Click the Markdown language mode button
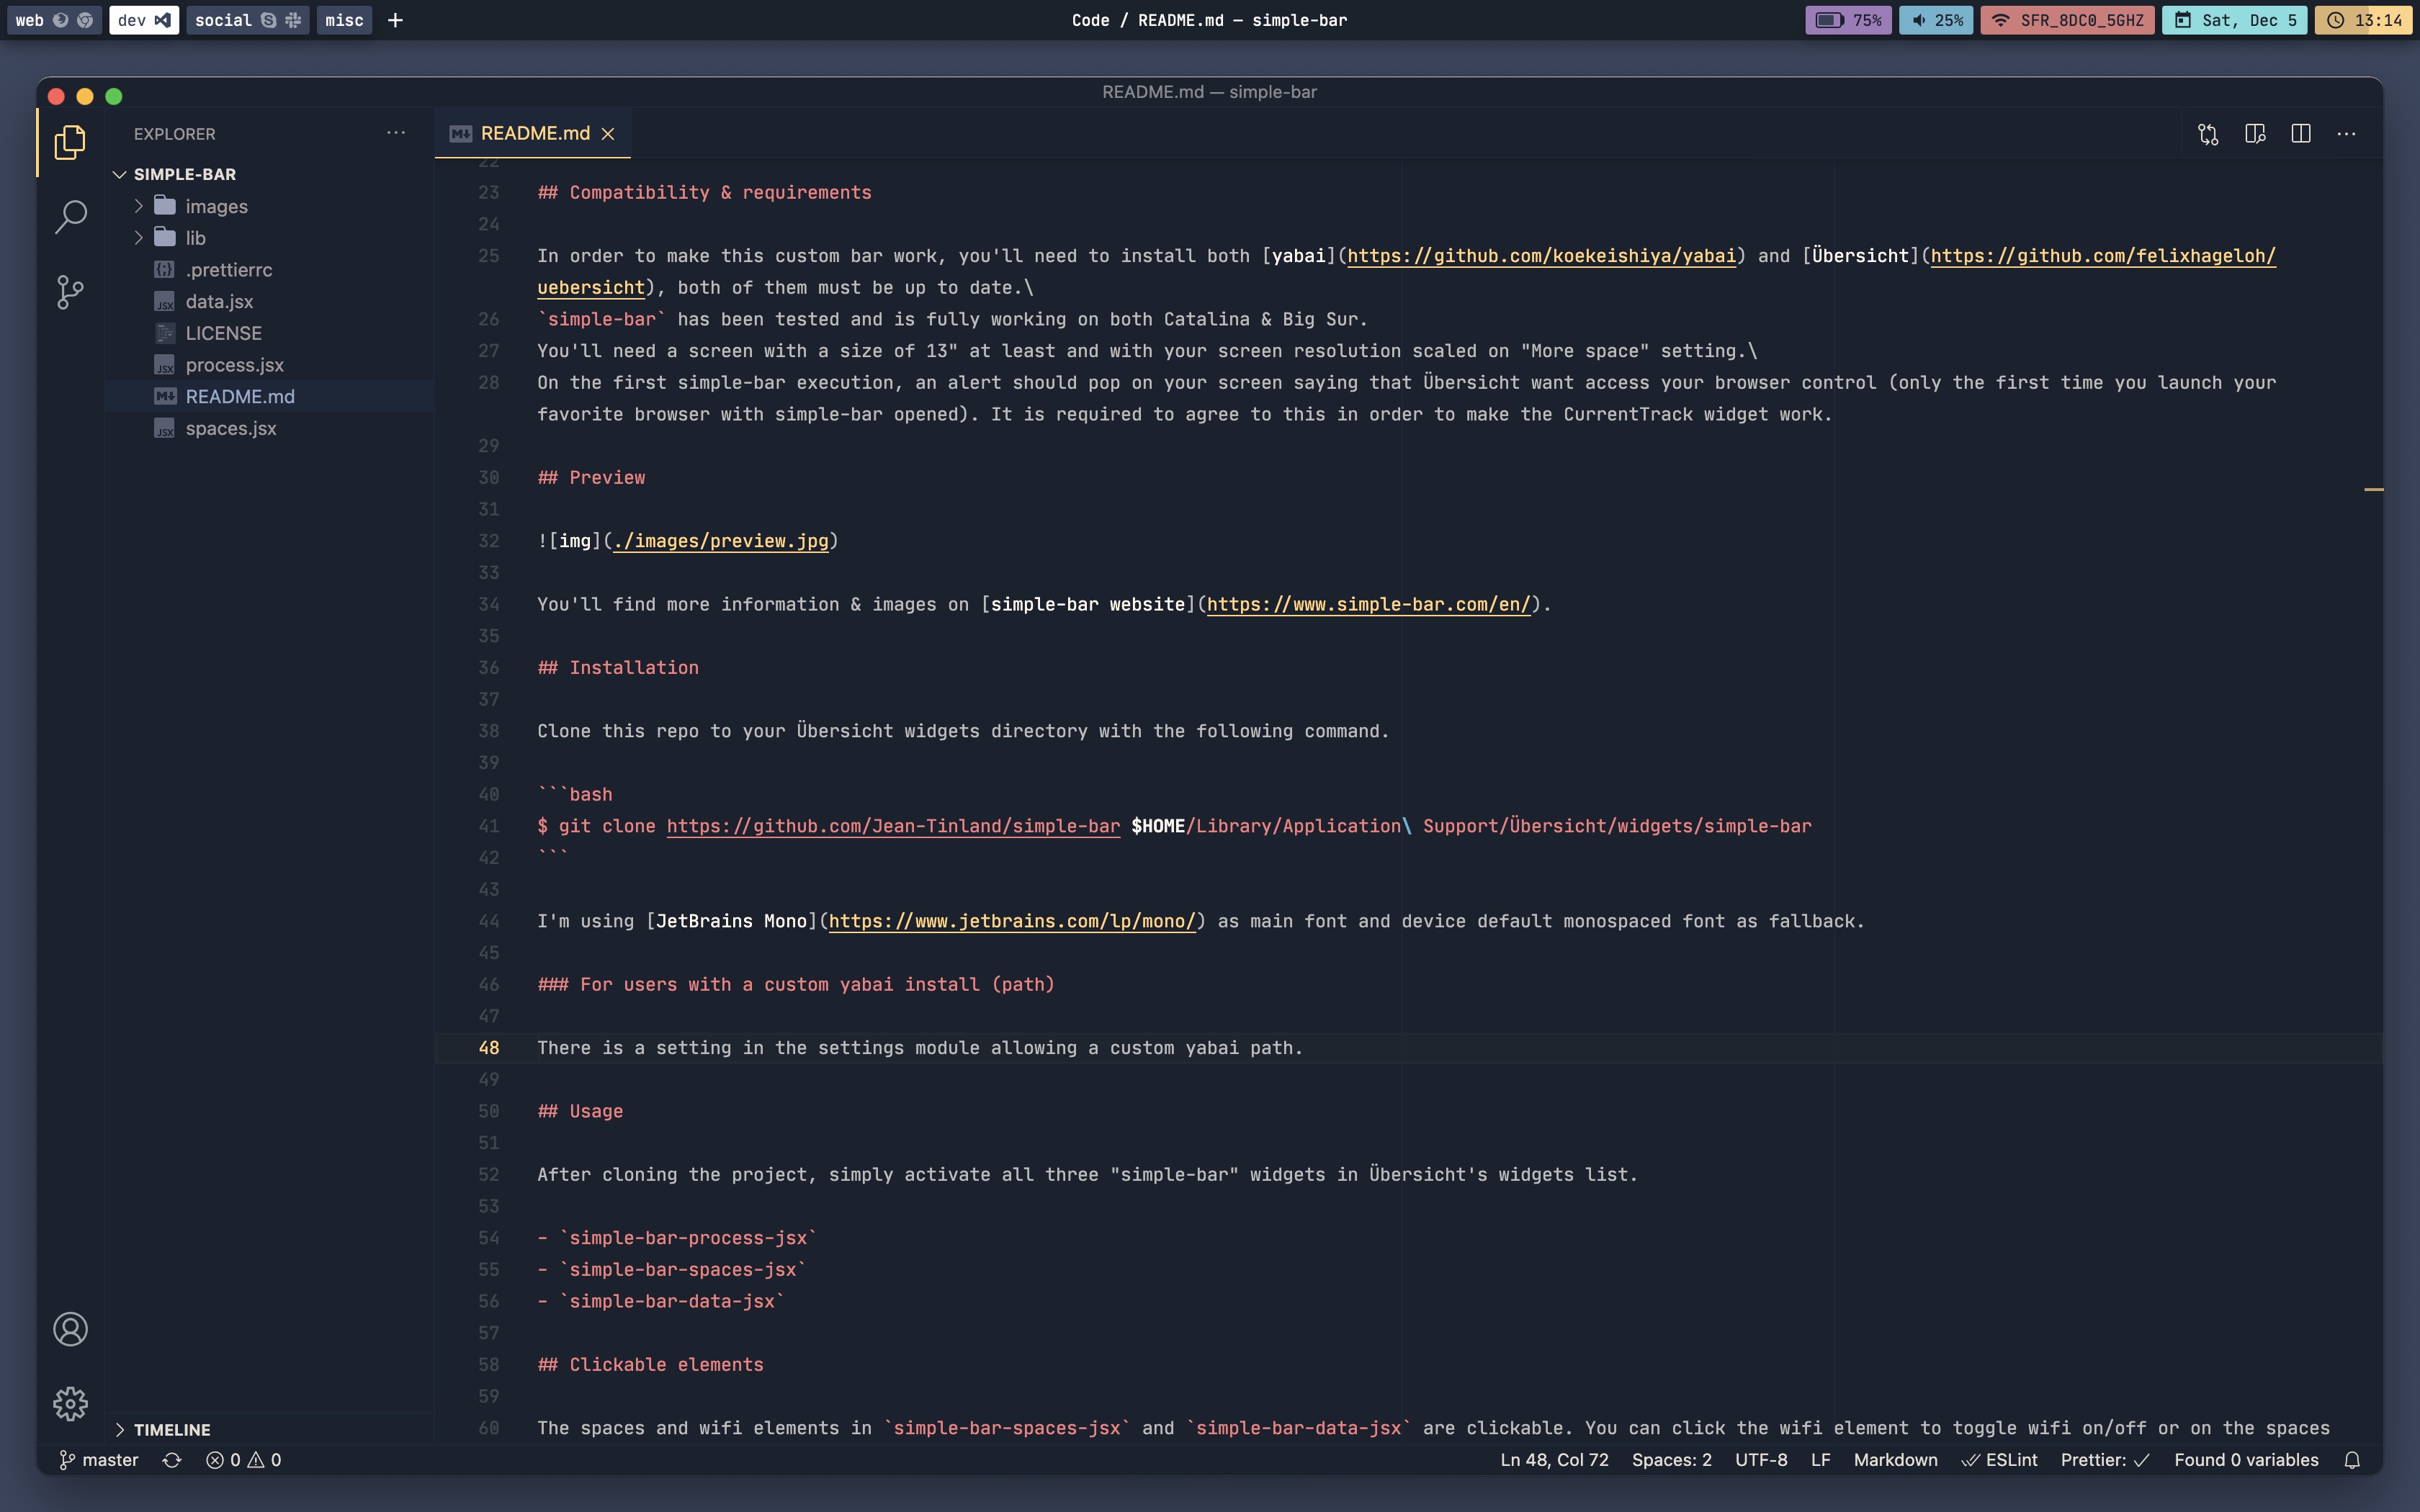 pos(1895,1460)
